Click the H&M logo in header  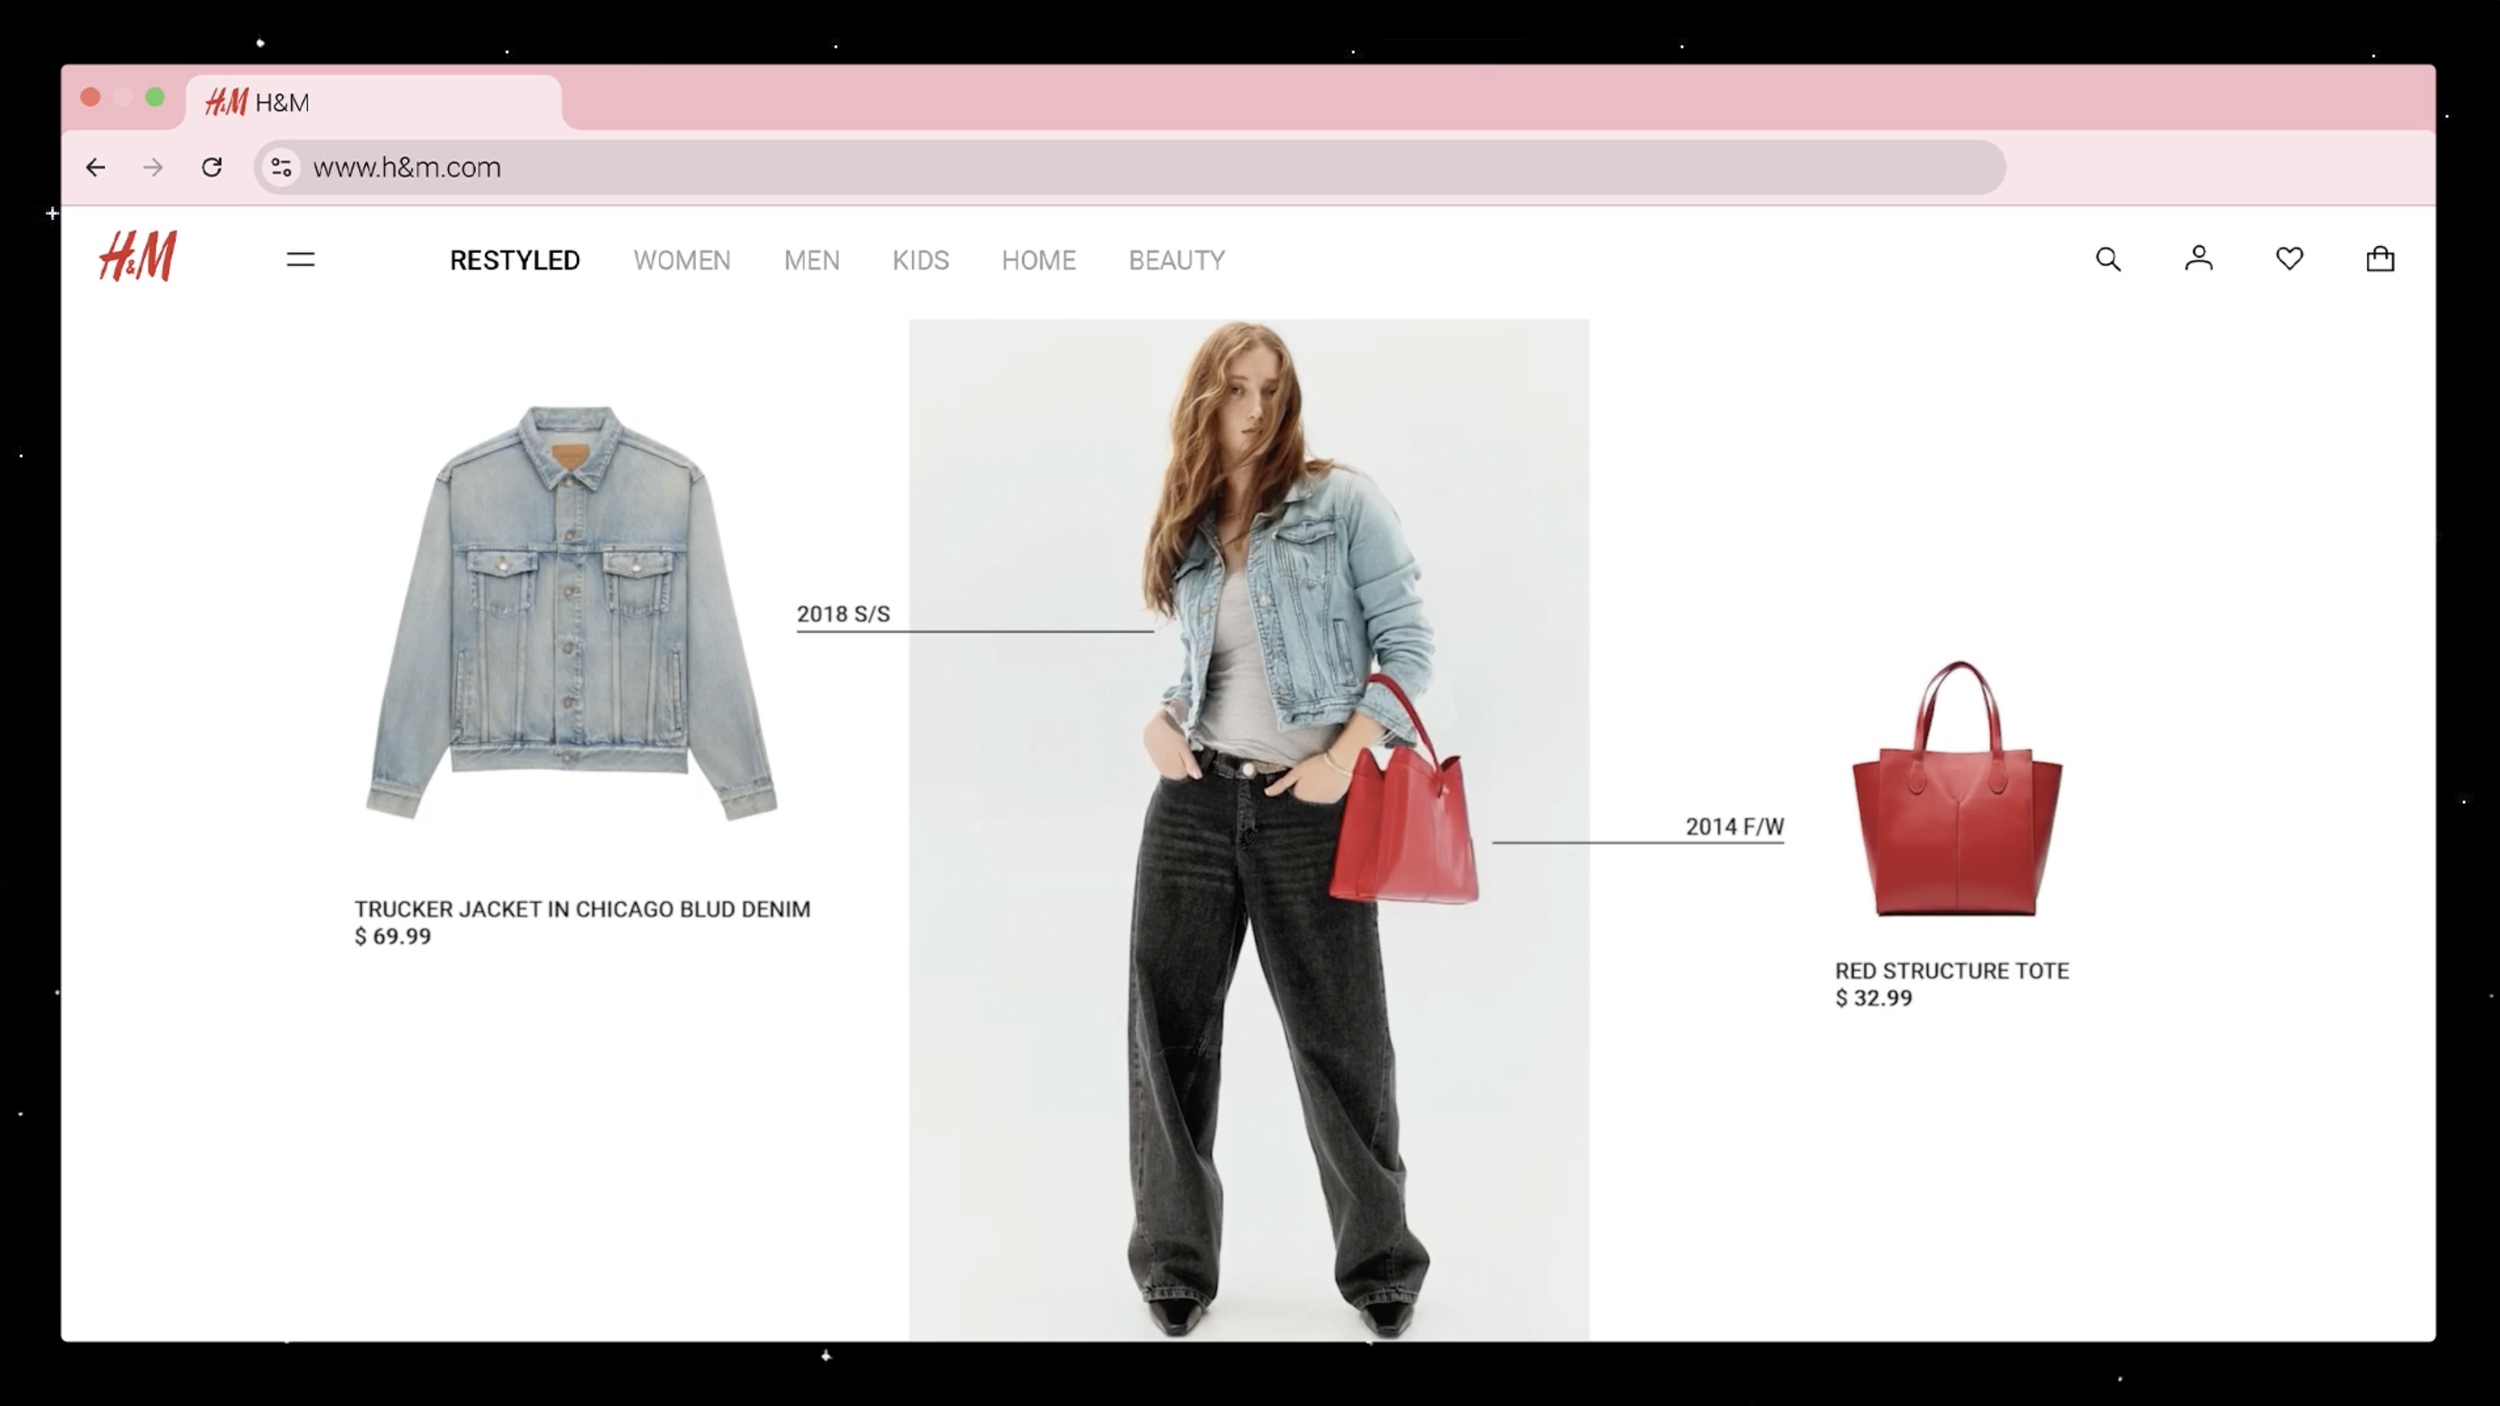pyautogui.click(x=138, y=257)
